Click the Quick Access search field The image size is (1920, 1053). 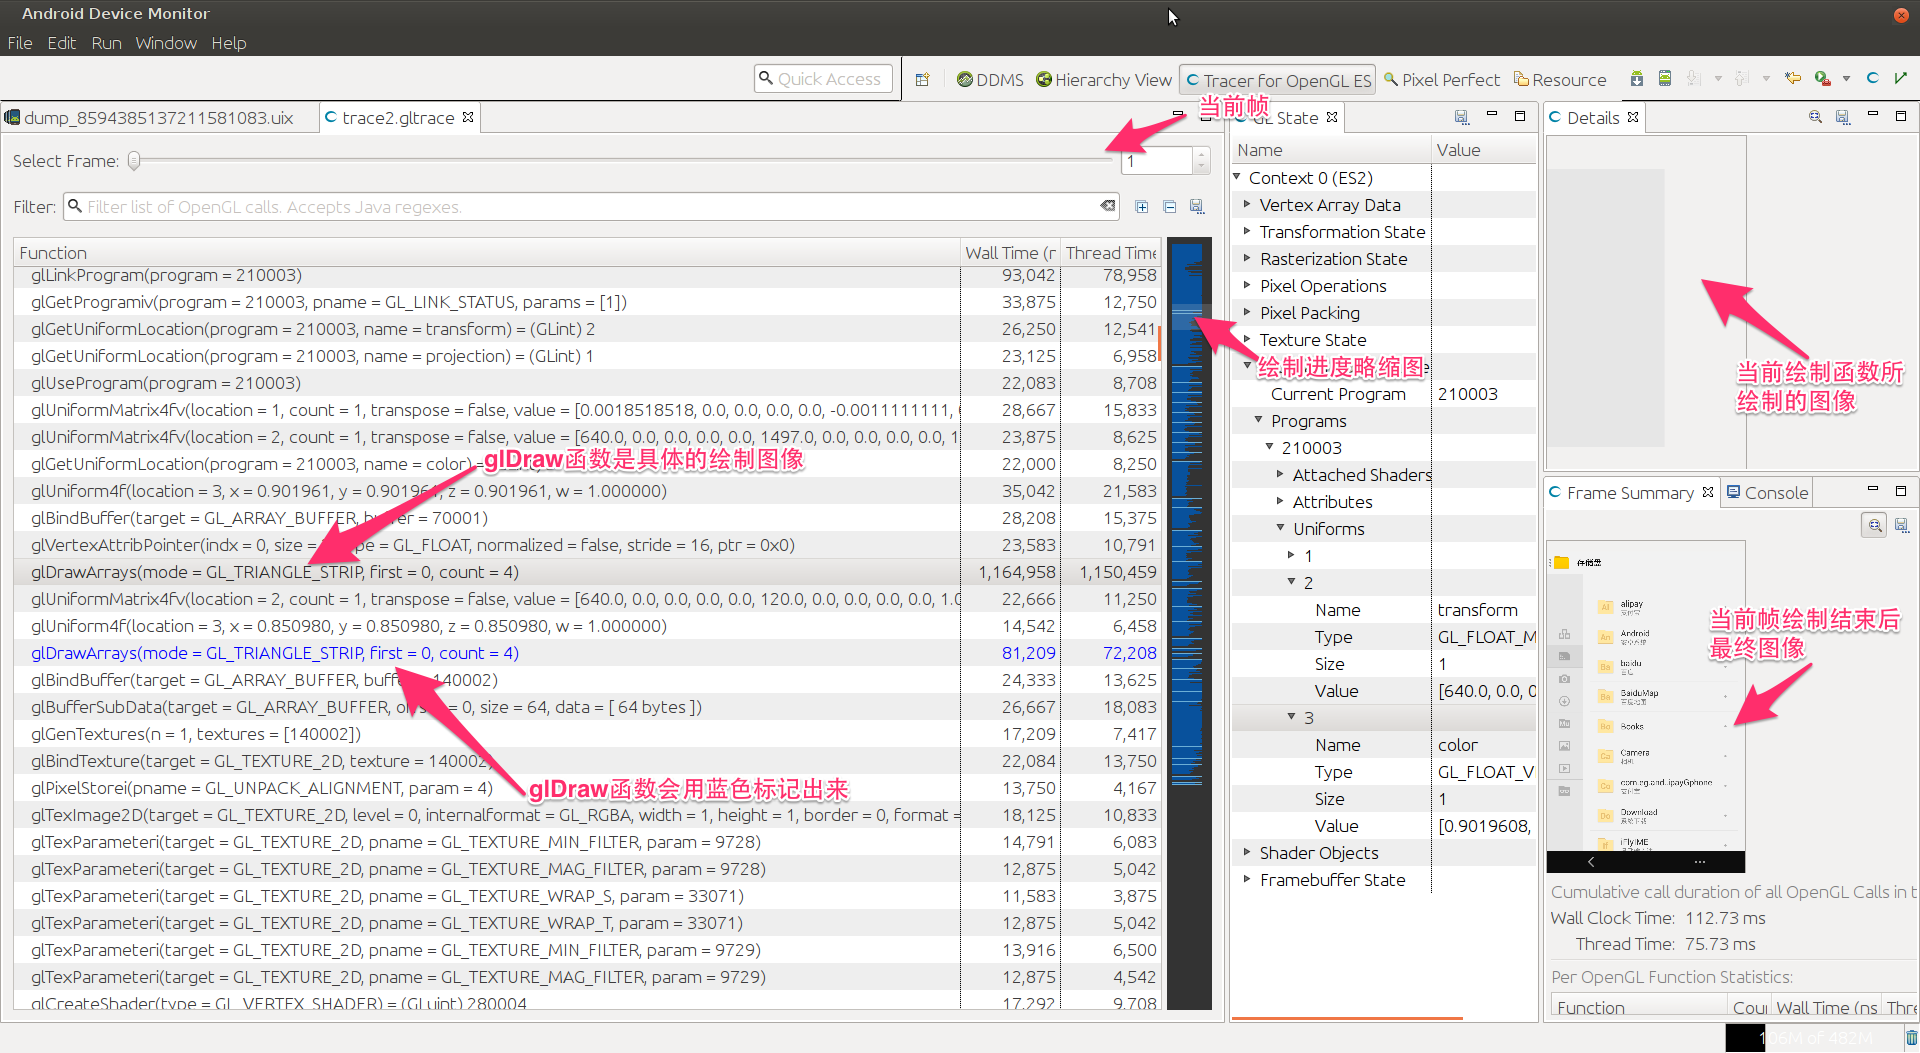pos(824,79)
